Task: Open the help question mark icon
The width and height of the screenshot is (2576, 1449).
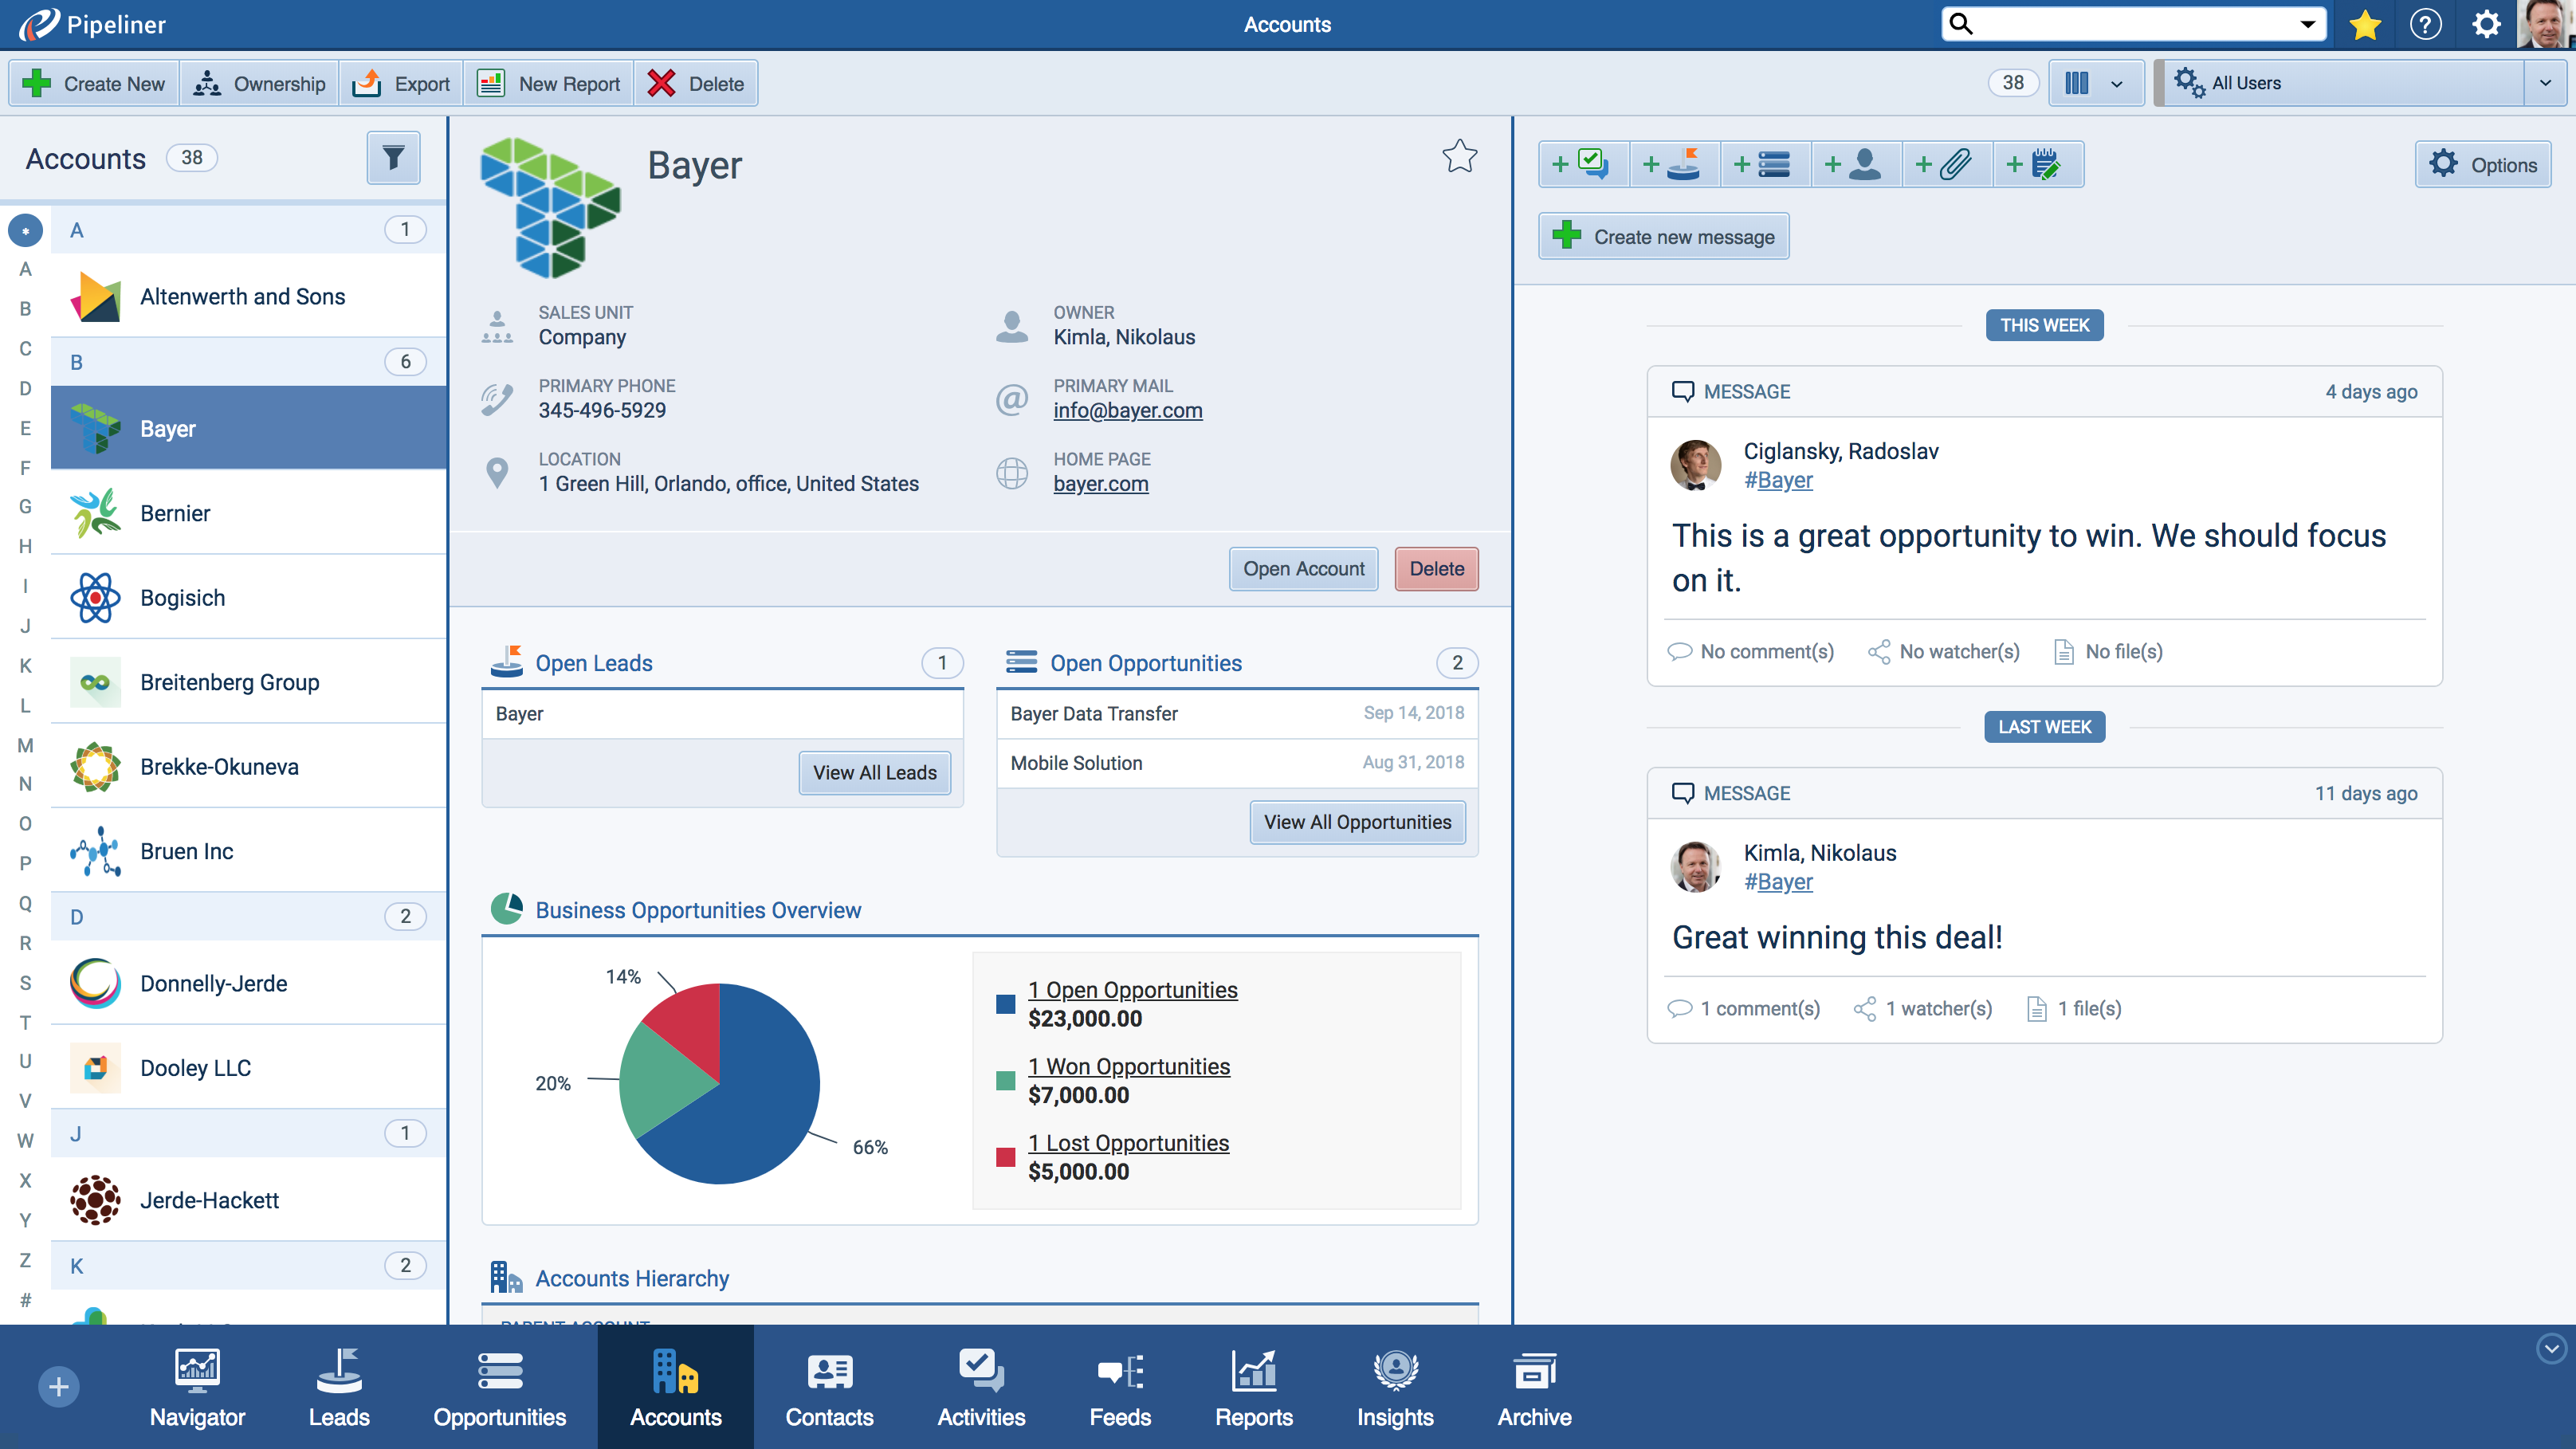Action: coord(2425,25)
